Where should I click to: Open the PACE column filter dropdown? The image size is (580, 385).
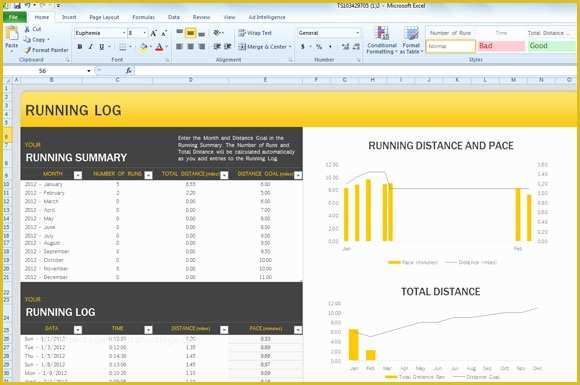298,330
